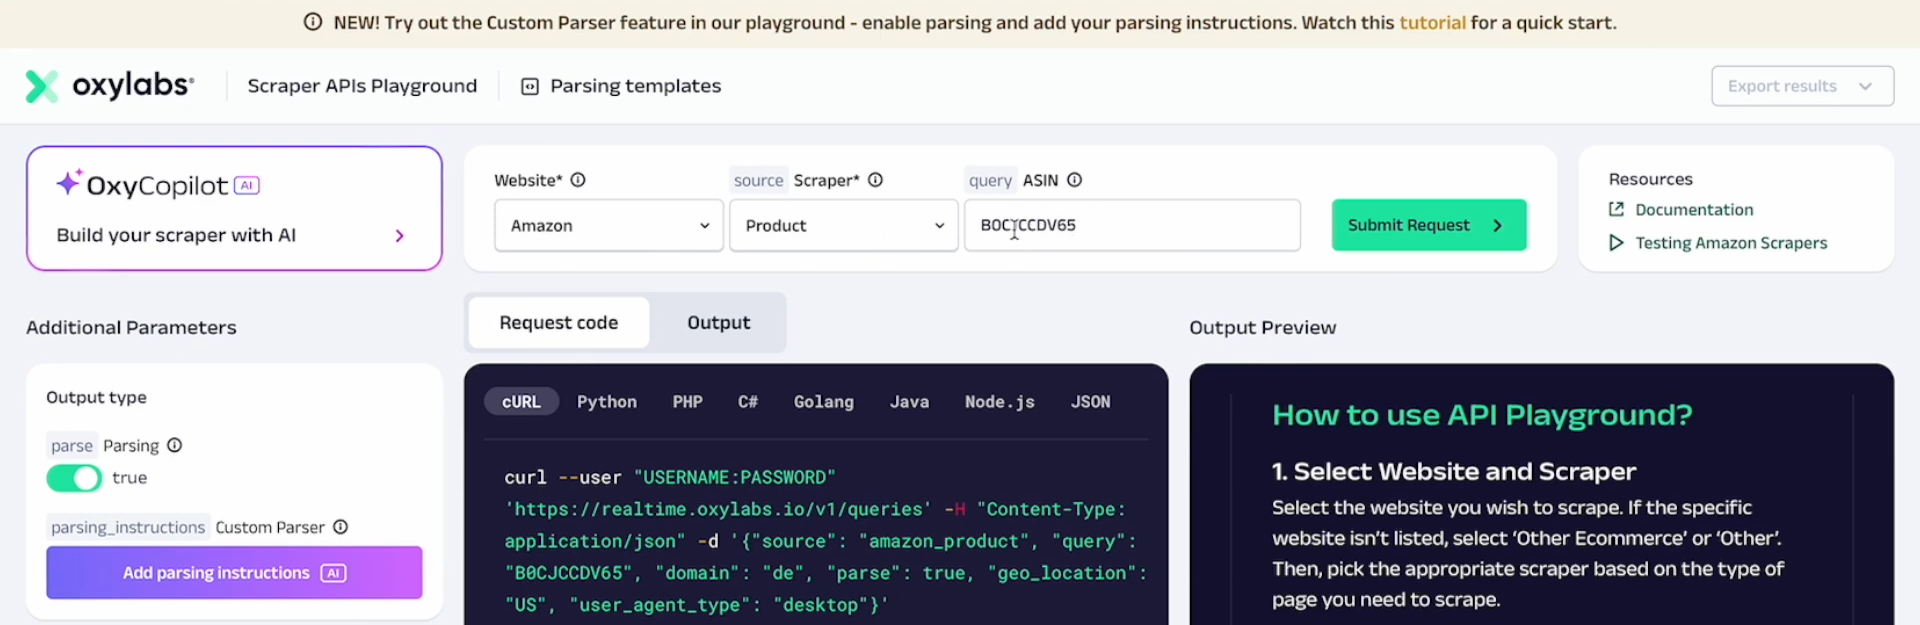
Task: Click the ASIN info icon
Action: coord(1074,180)
